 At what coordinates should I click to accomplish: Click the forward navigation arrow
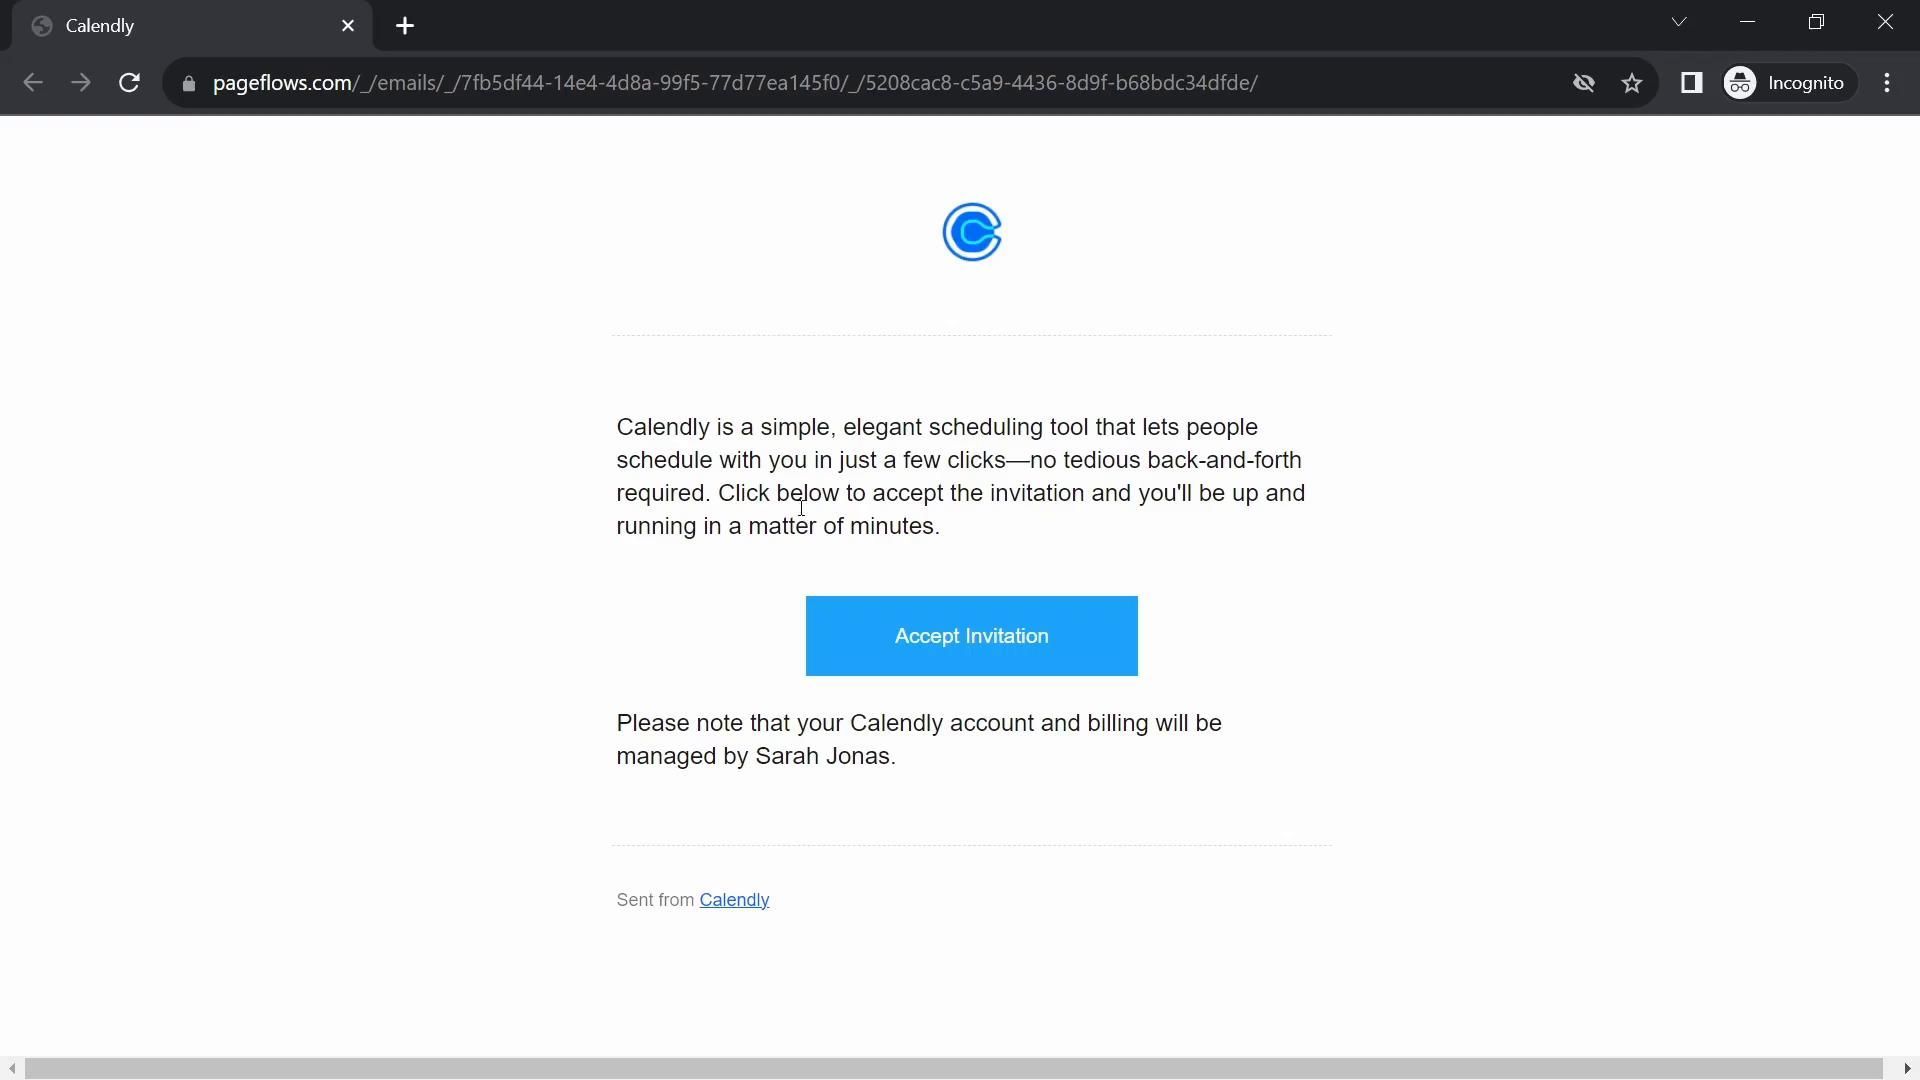[x=81, y=83]
